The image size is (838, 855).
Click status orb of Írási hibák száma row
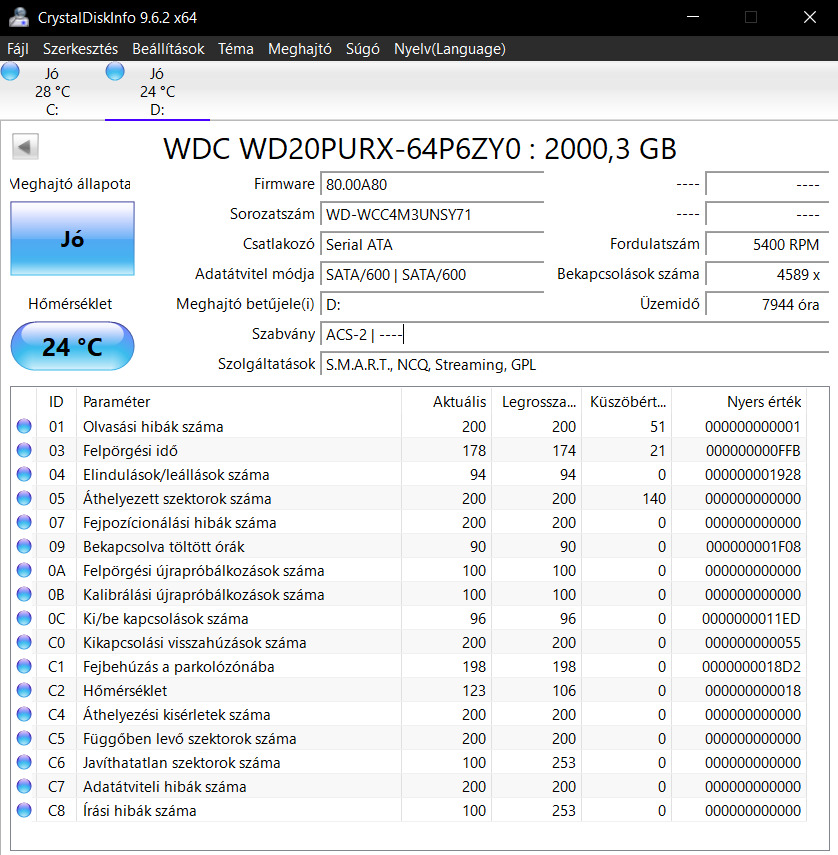click(24, 810)
